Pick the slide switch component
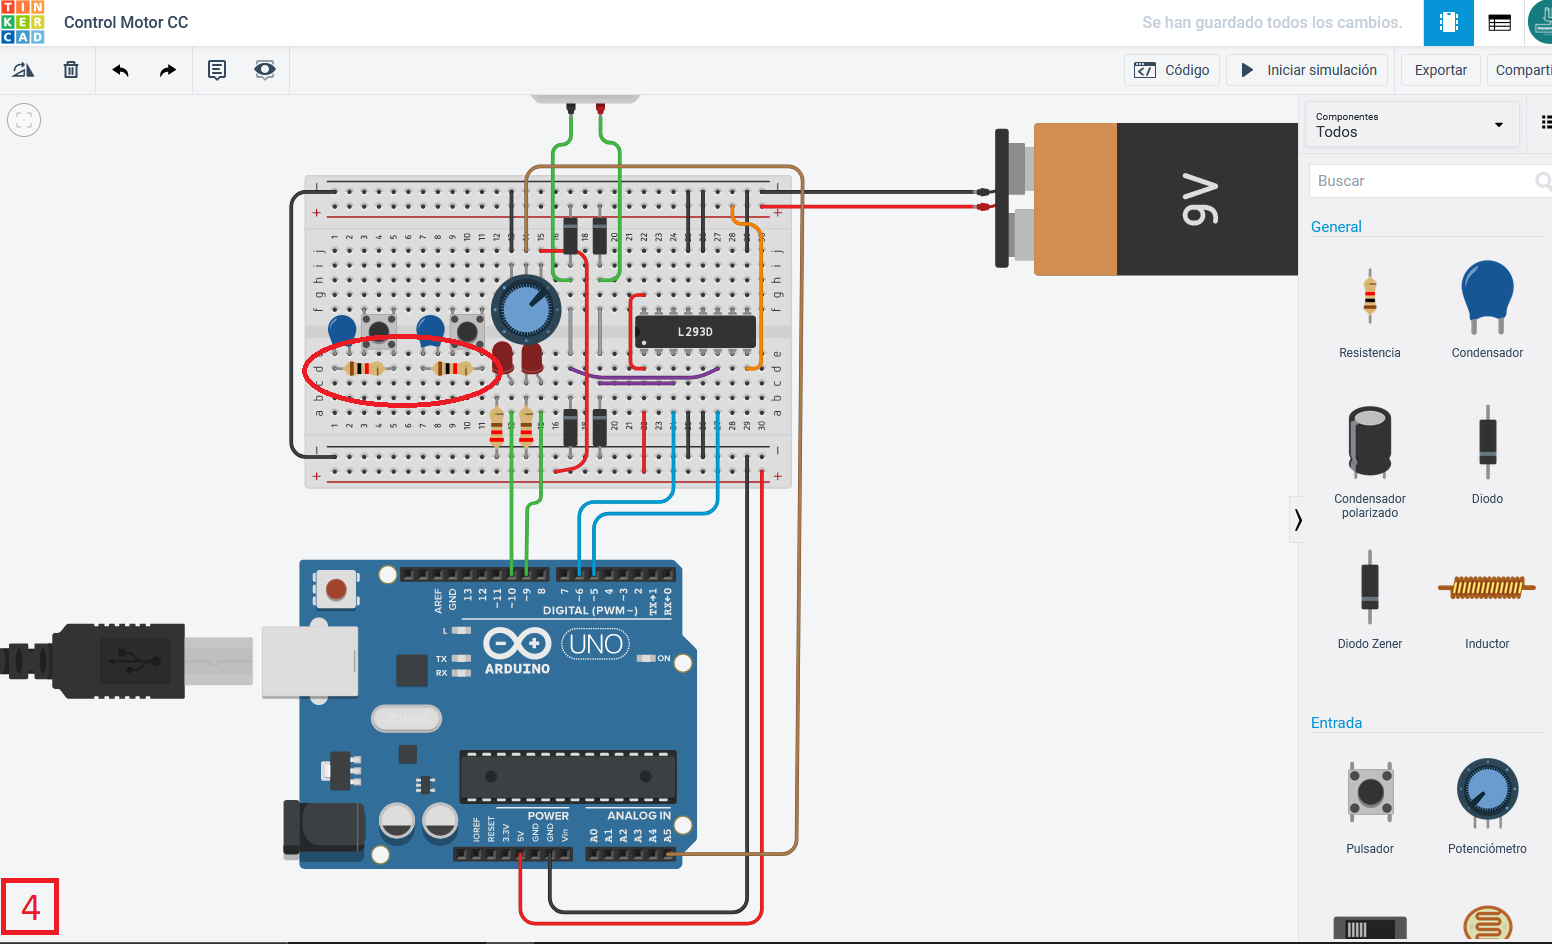 (x=1370, y=927)
